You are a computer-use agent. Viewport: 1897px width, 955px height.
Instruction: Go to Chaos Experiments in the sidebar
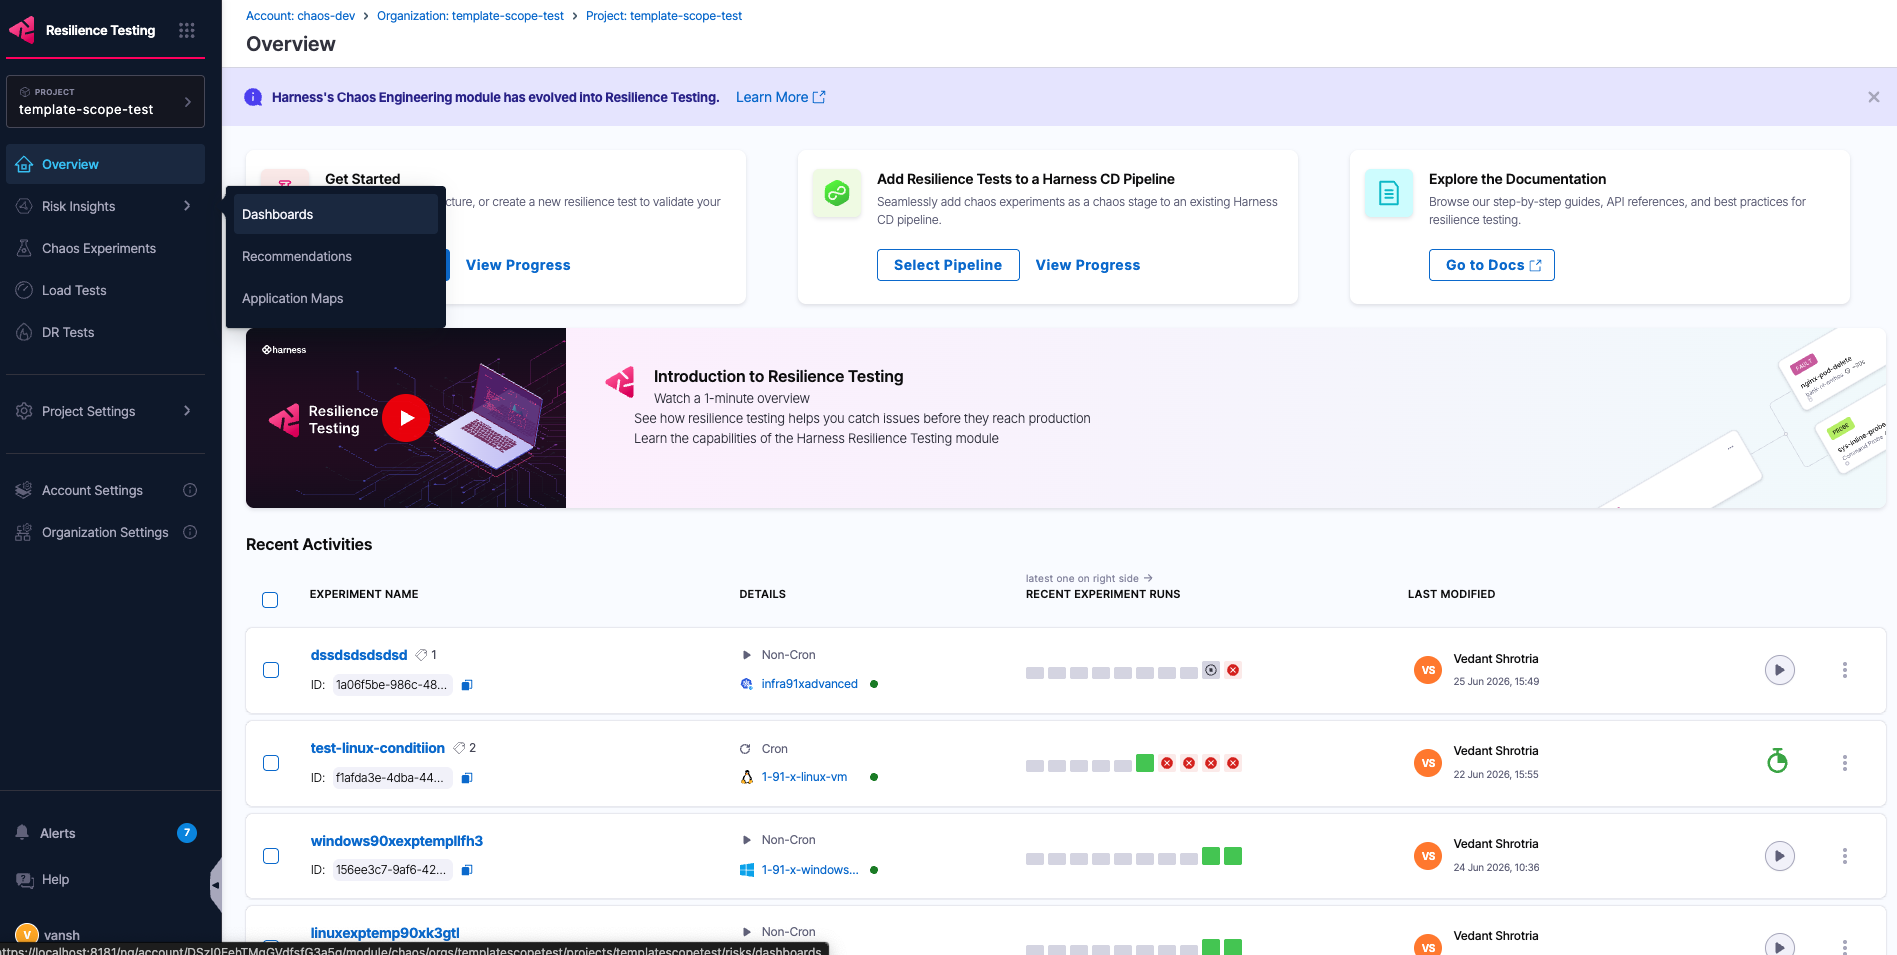(105, 248)
